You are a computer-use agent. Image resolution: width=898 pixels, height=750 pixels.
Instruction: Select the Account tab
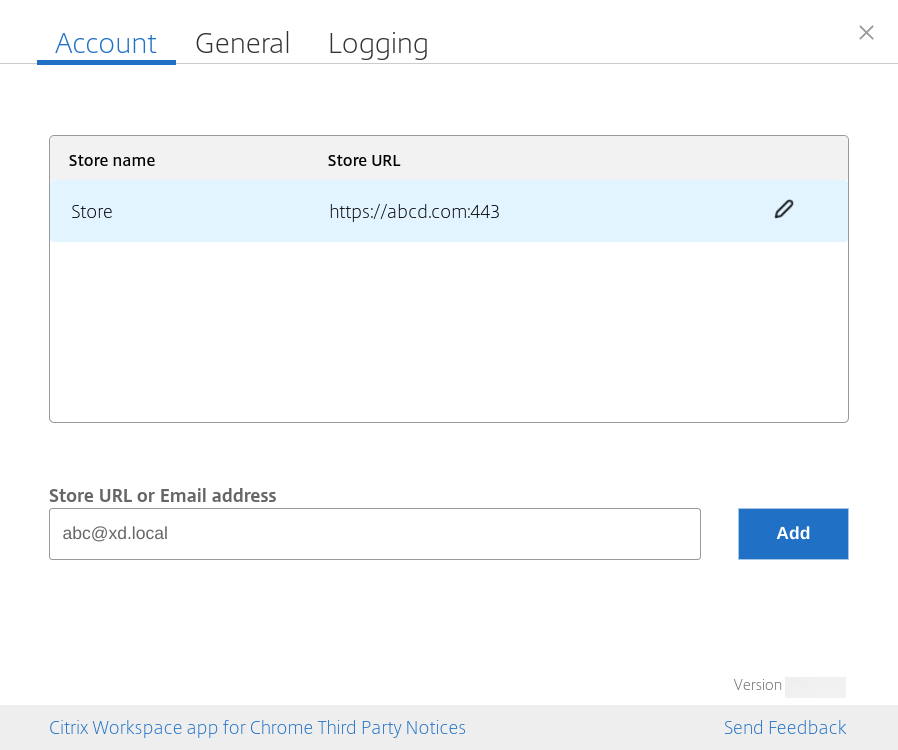click(x=106, y=43)
